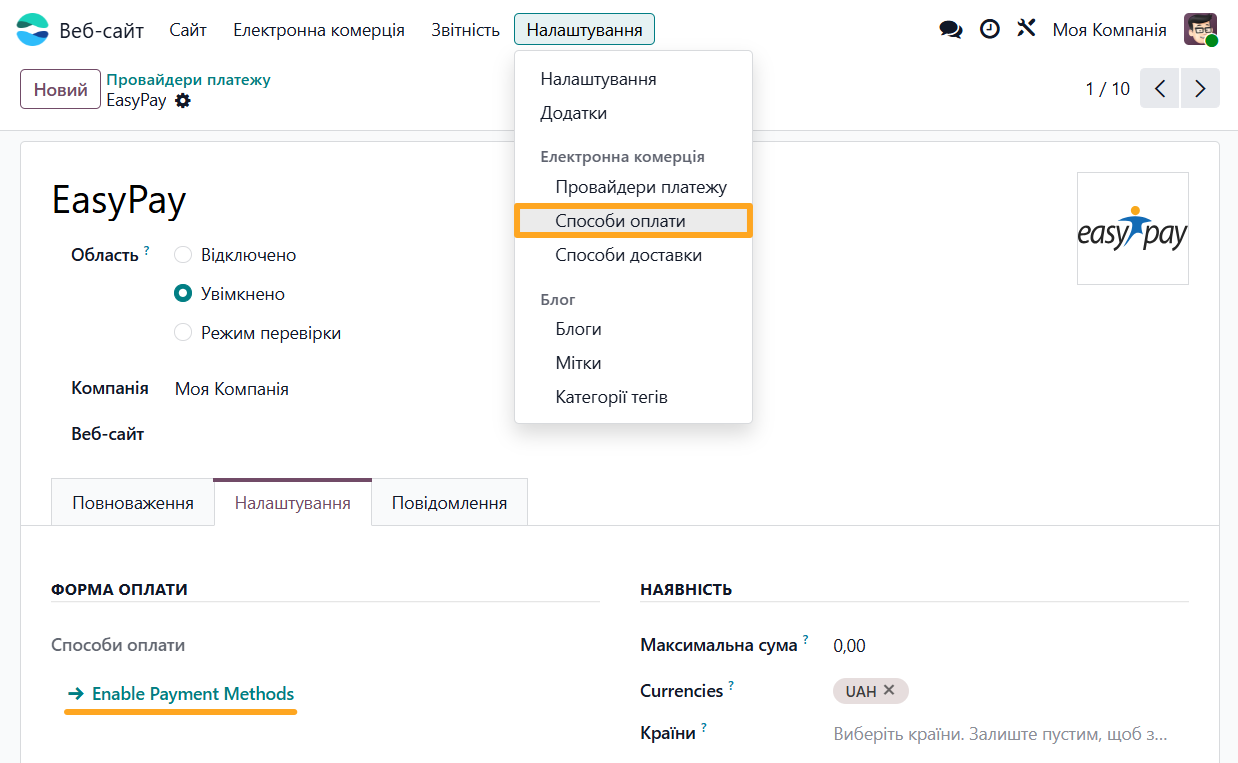Viewport: 1238px width, 763px height.
Task: Go to previous record arrow
Action: (1160, 88)
